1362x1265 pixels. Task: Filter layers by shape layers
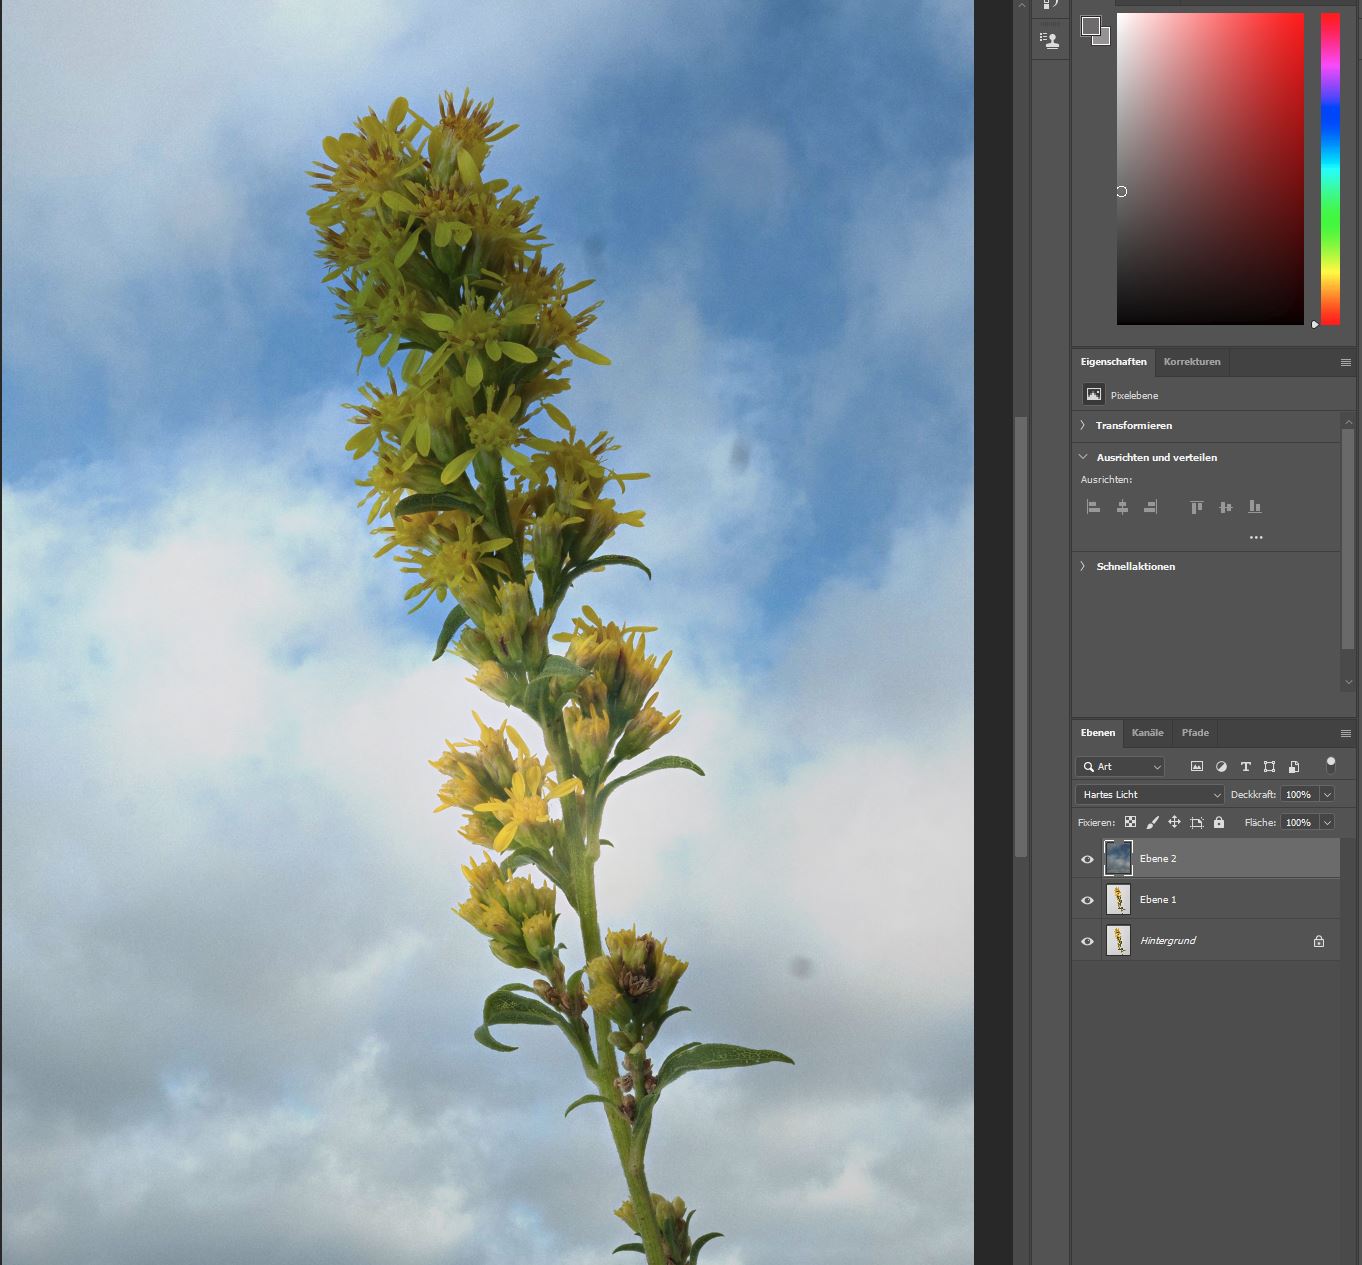[x=1270, y=767]
